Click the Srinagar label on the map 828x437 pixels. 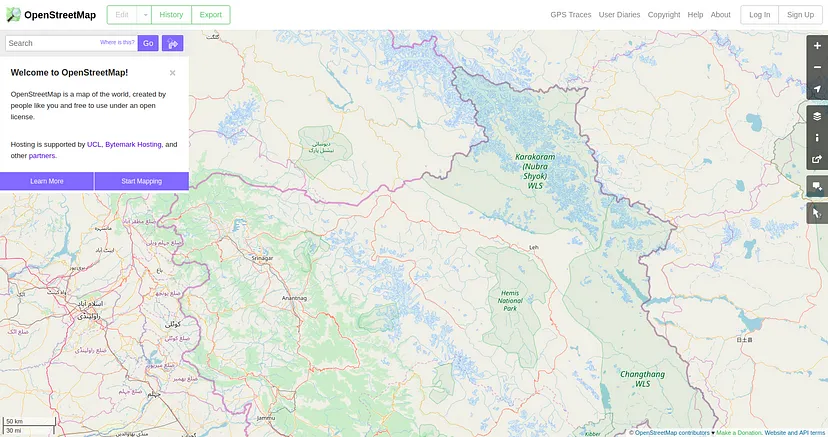[262, 258]
